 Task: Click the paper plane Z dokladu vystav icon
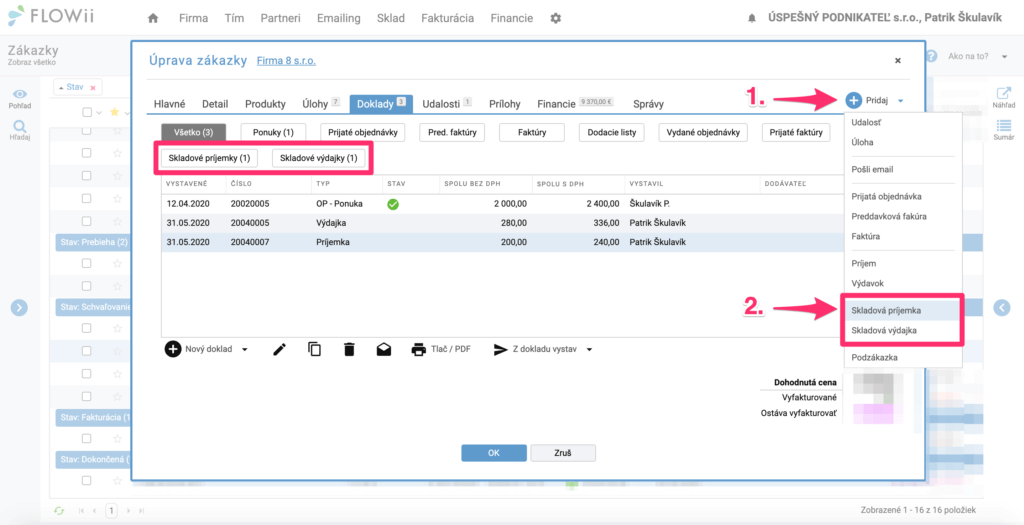tap(500, 349)
